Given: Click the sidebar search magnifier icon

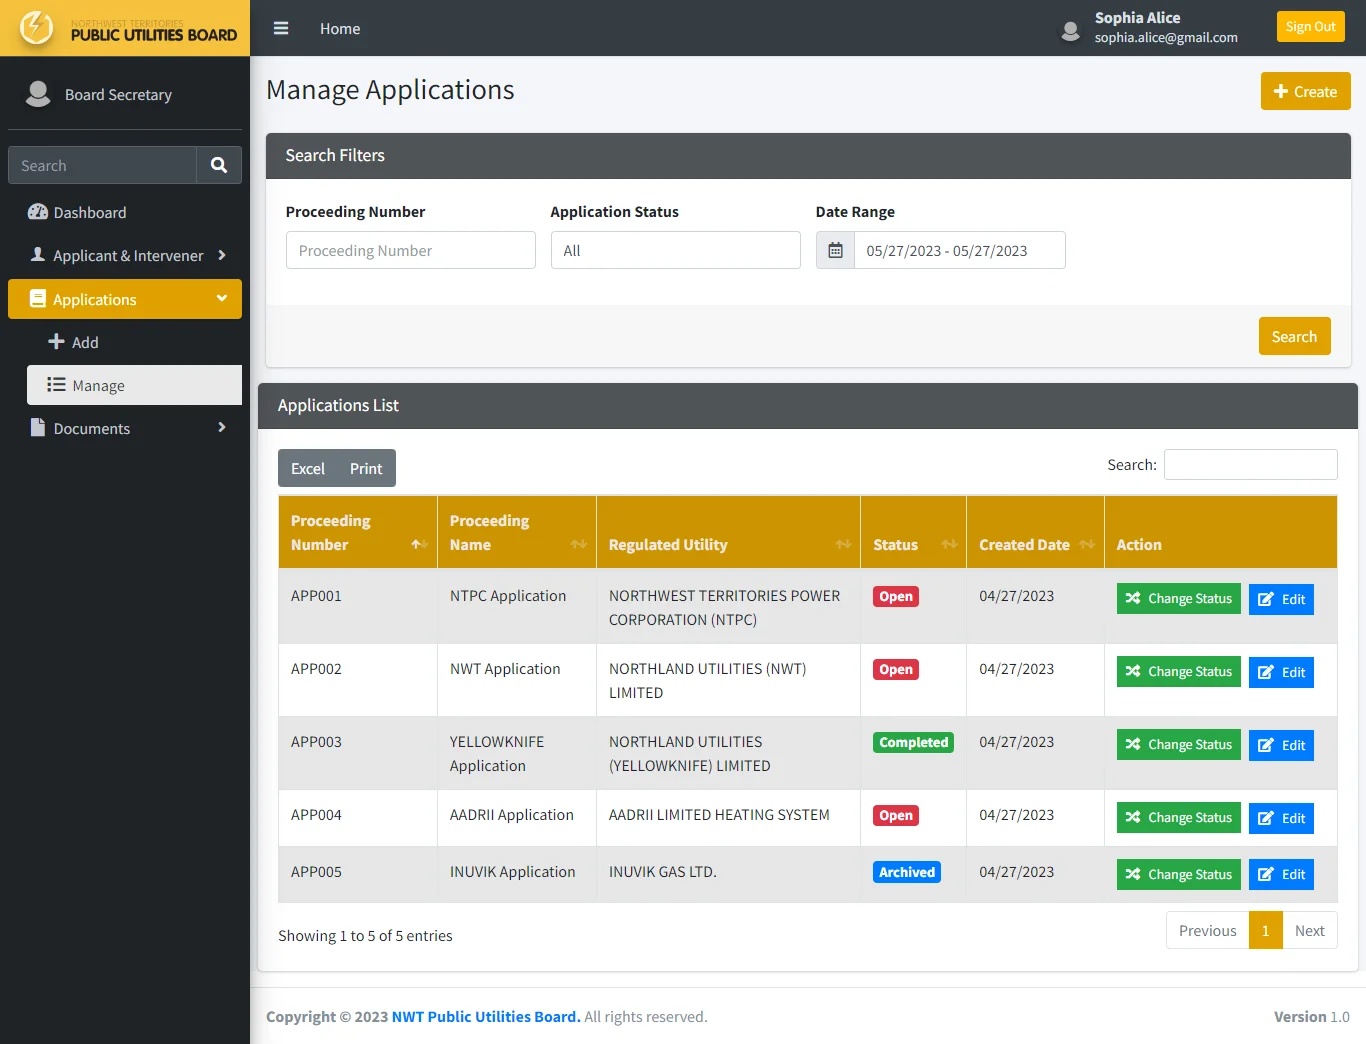Looking at the screenshot, I should [219, 165].
